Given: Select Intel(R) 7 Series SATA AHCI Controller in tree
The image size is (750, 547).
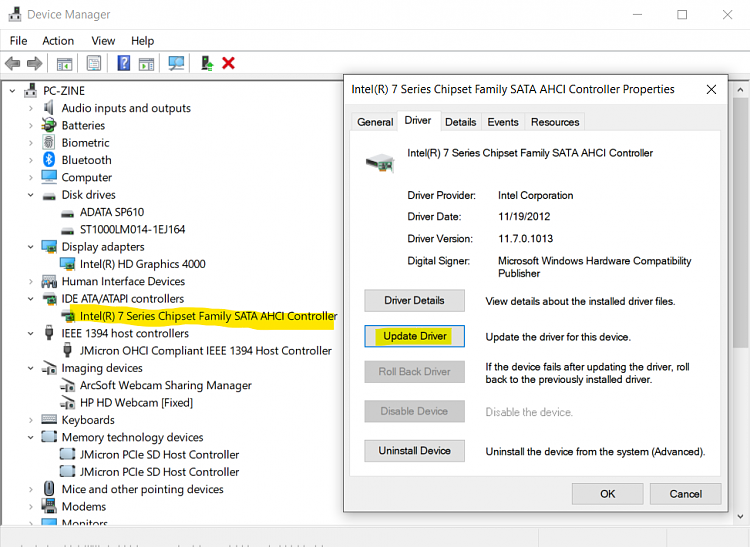Looking at the screenshot, I should tap(208, 316).
